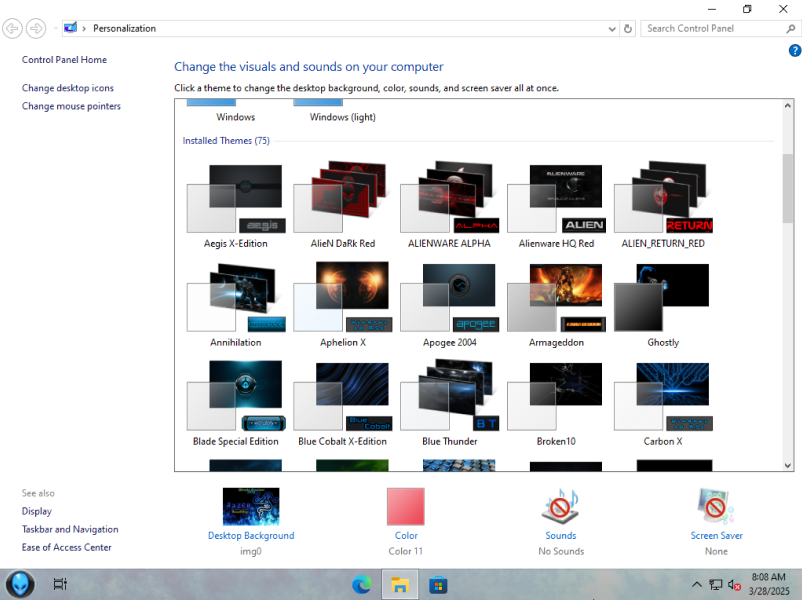The width and height of the screenshot is (802, 600).
Task: Click the search magnifier icon
Action: [790, 29]
